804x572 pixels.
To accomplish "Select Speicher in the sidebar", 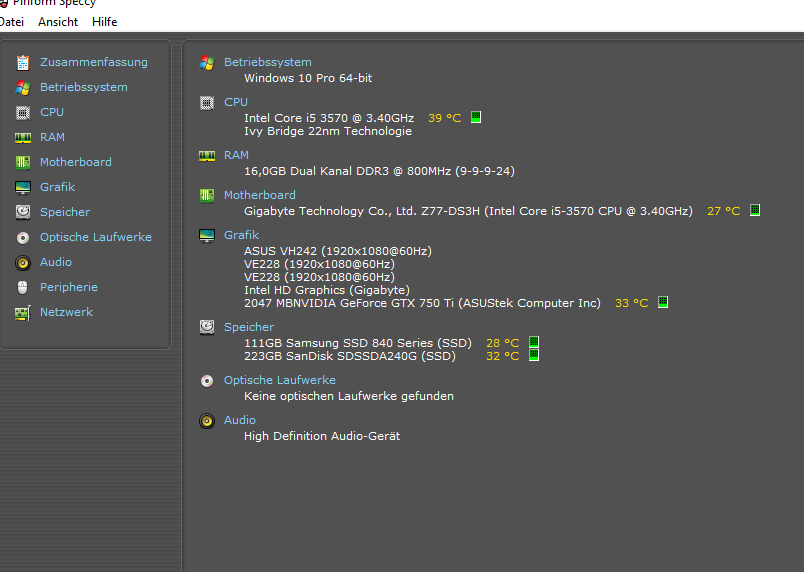I will point(65,212).
